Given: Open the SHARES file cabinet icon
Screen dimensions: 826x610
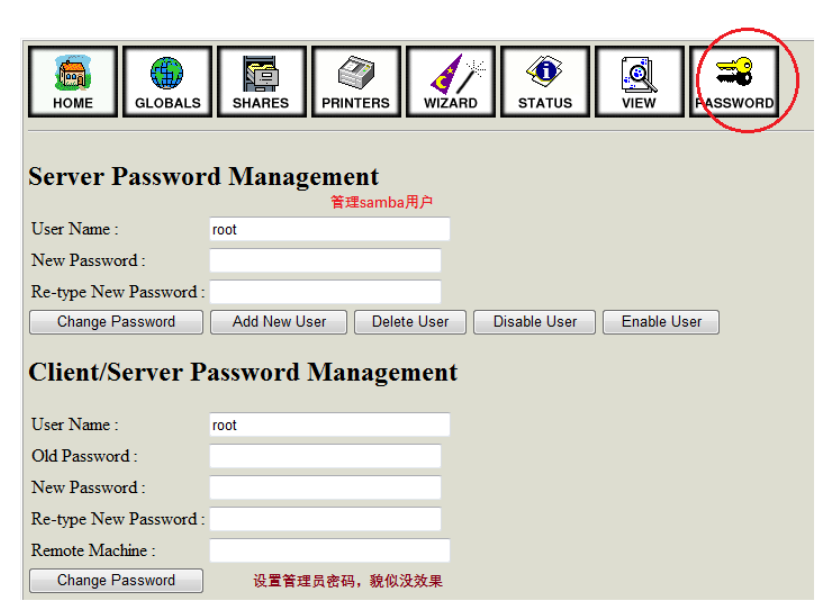Looking at the screenshot, I should (x=261, y=81).
